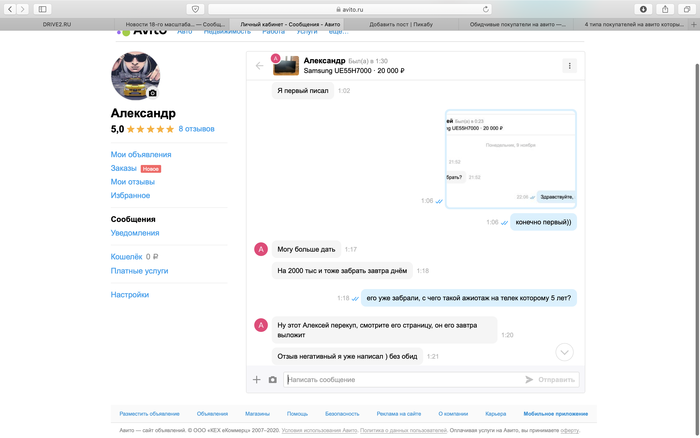Open the Samsung TV listing thumbnail
The image size is (700, 438).
pos(286,66)
